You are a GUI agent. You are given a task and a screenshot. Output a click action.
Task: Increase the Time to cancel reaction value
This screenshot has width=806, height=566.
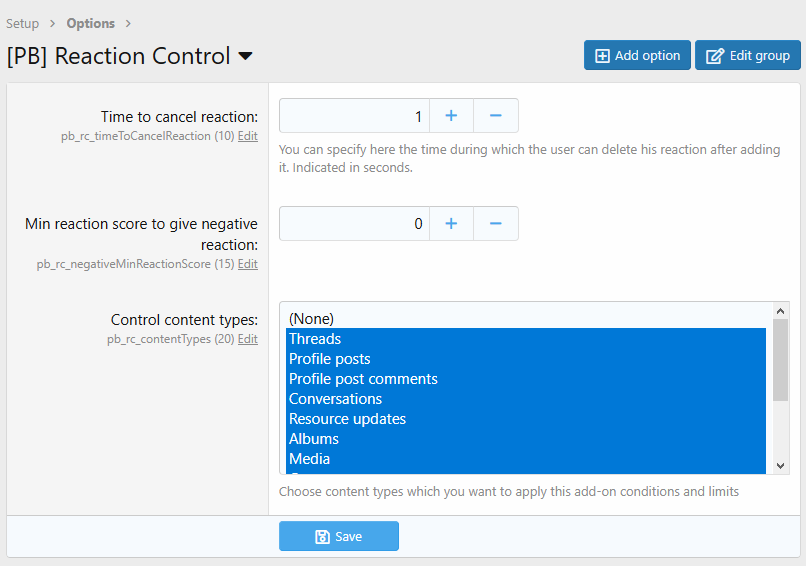point(451,116)
